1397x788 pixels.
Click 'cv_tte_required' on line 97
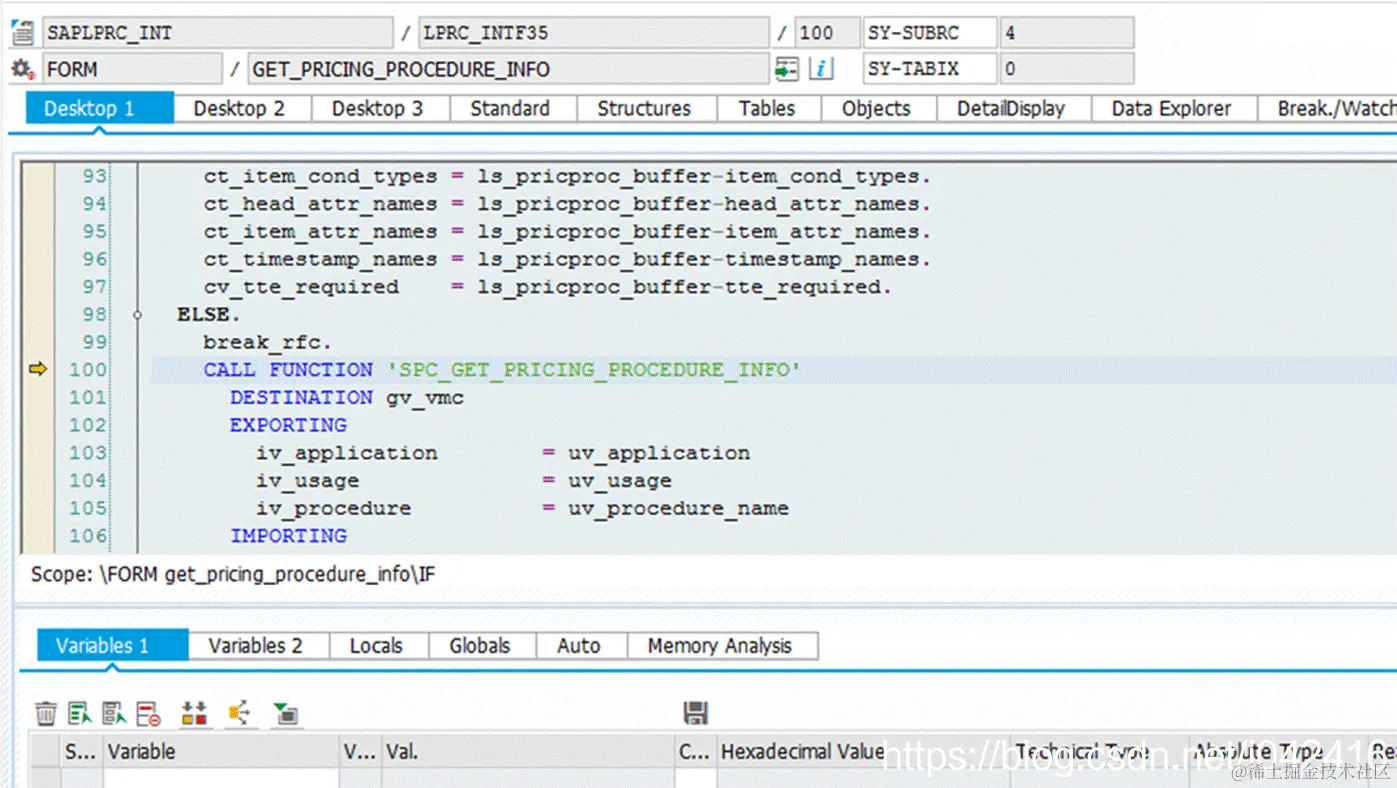(301, 287)
